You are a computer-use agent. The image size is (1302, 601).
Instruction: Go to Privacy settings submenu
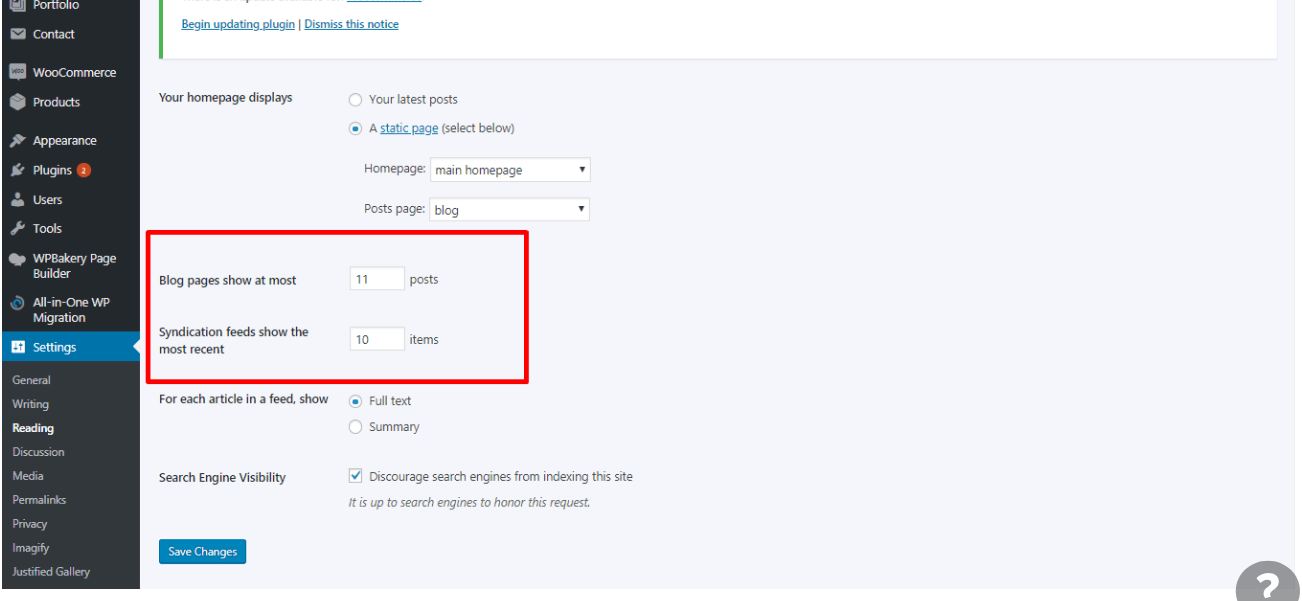pos(30,524)
